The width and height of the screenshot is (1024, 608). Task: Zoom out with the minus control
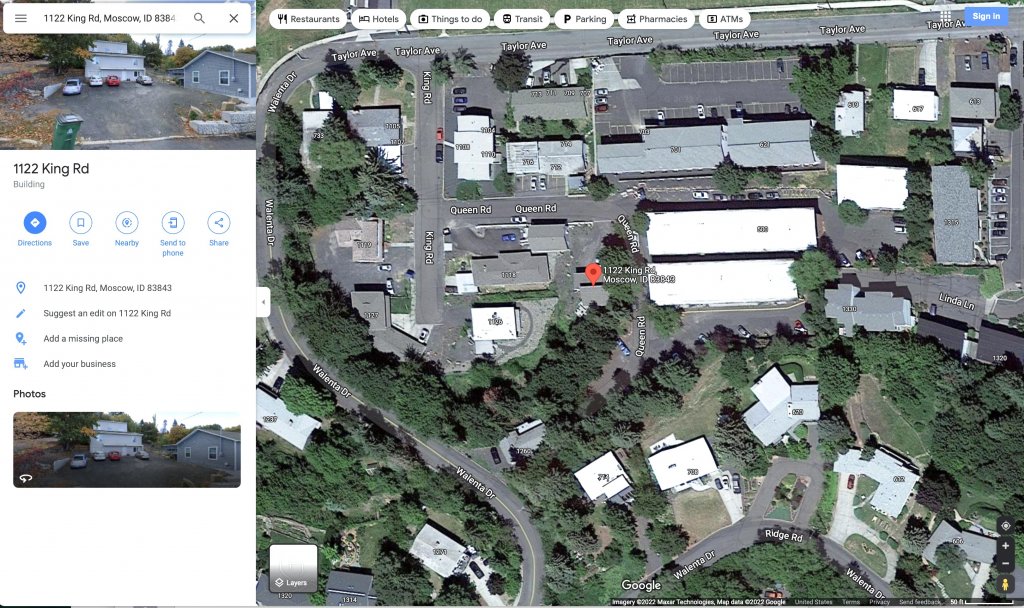[1005, 563]
